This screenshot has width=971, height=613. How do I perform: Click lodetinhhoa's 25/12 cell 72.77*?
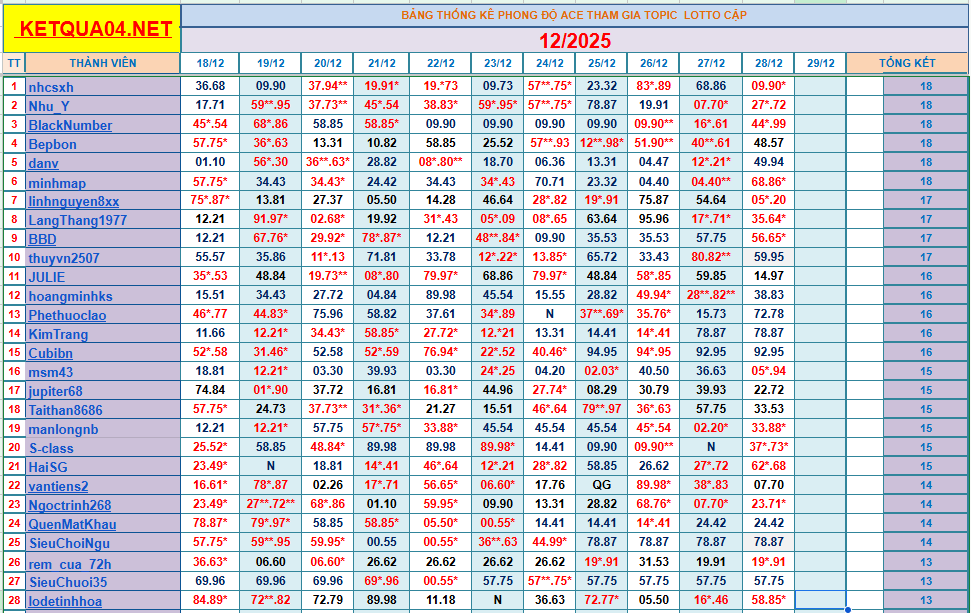tap(602, 600)
